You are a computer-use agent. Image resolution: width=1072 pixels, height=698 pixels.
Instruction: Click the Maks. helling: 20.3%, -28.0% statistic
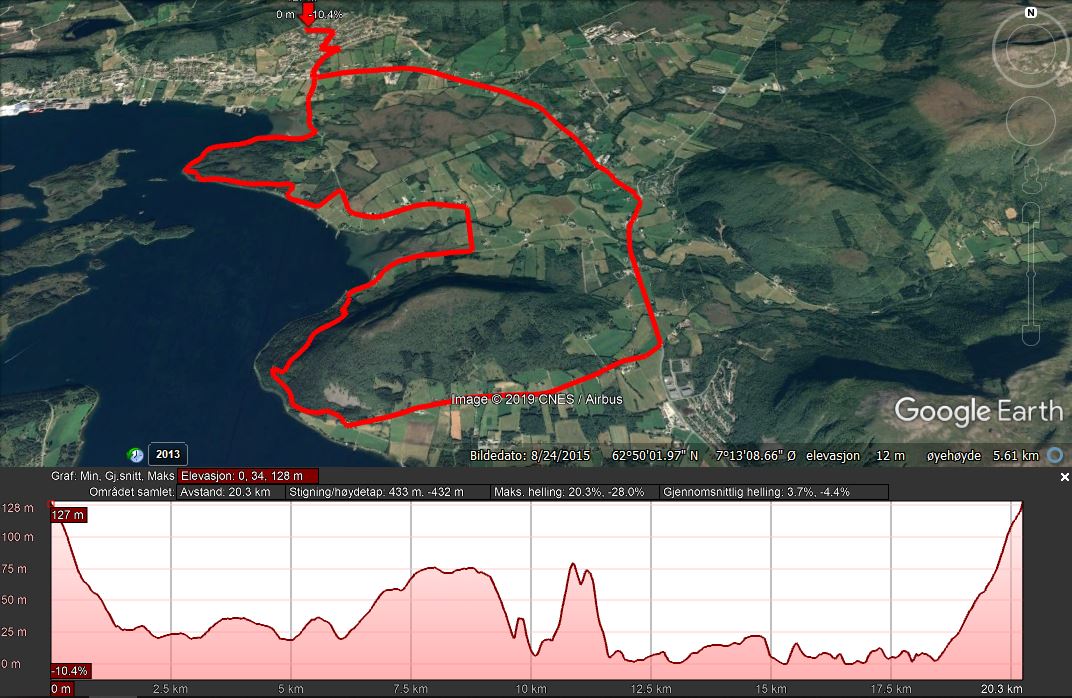pos(575,492)
